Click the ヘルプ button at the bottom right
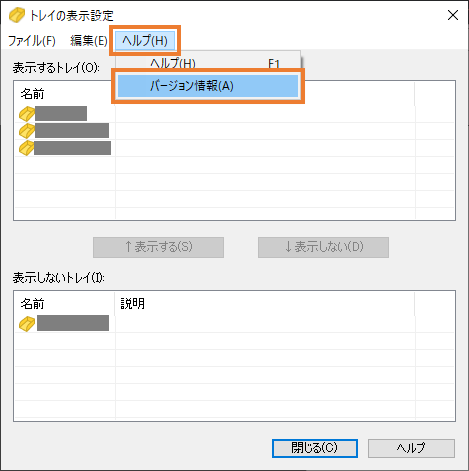This screenshot has height=471, width=469. tap(411, 448)
